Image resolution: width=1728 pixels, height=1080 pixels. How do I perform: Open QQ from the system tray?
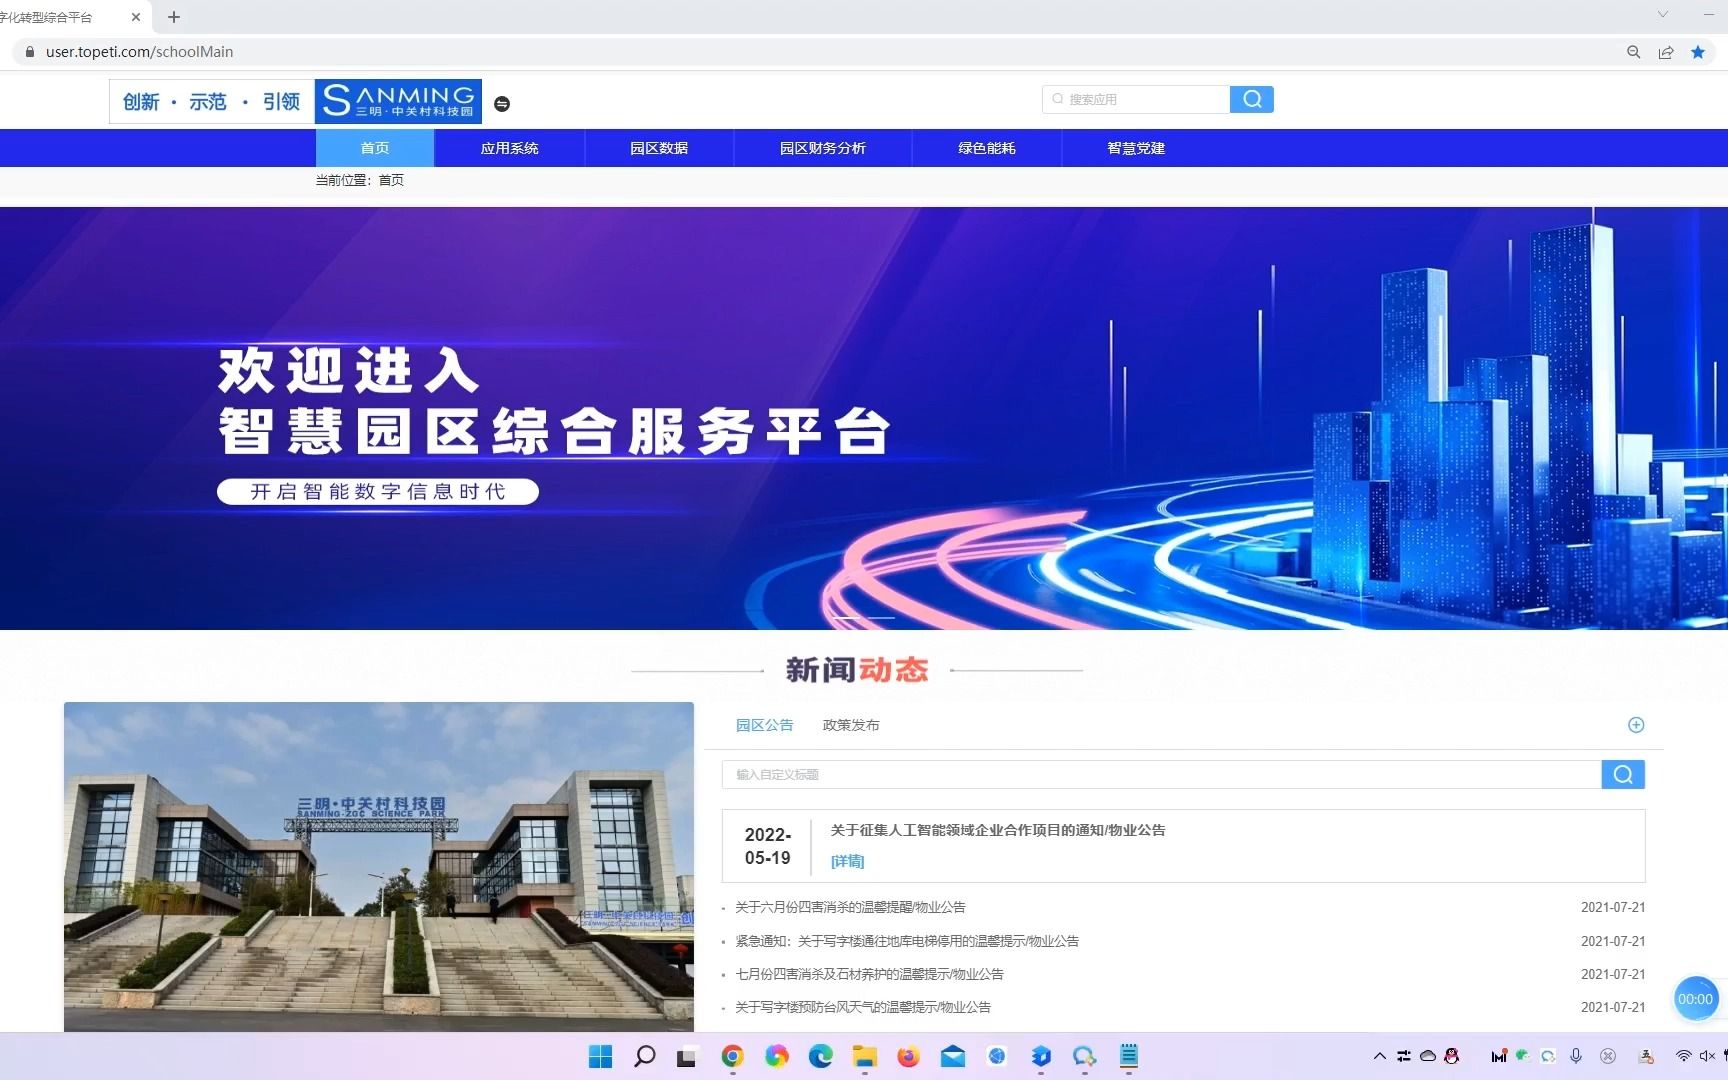[1450, 1057]
